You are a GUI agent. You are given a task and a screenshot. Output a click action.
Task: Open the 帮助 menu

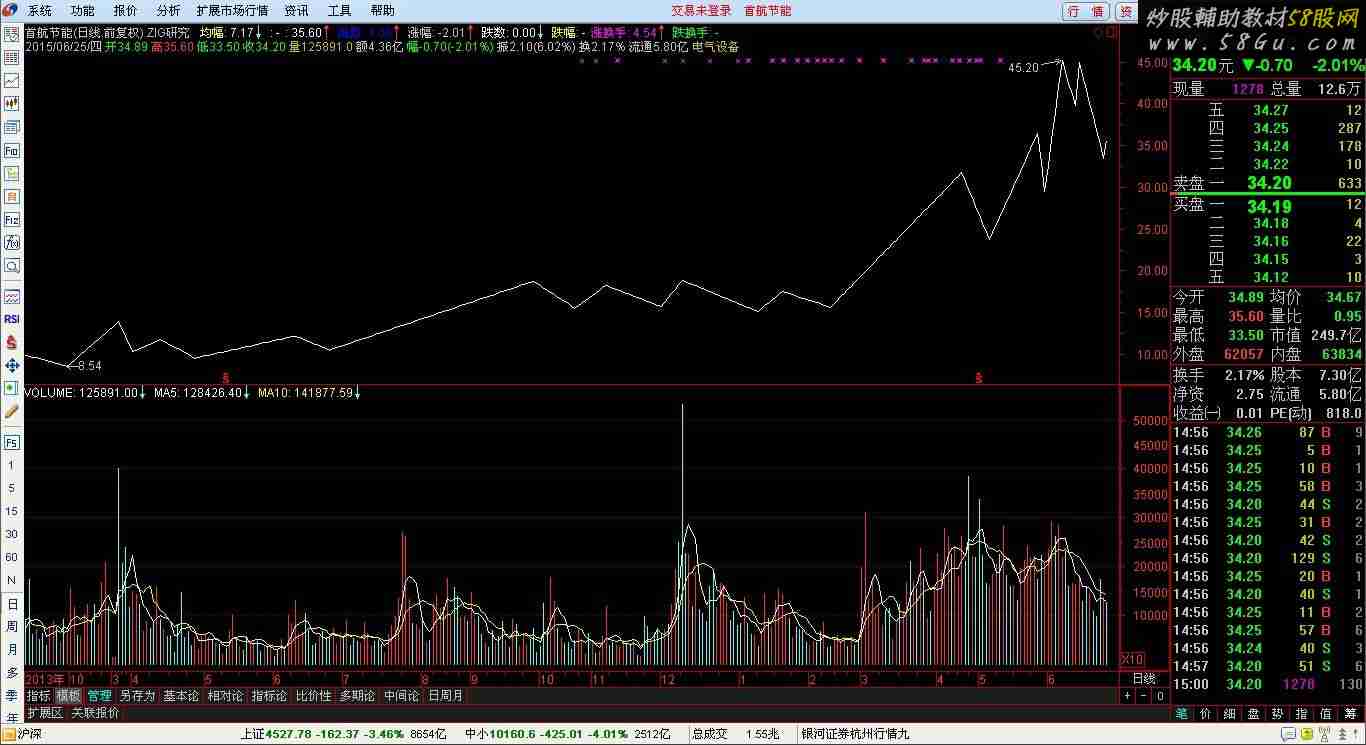[383, 11]
